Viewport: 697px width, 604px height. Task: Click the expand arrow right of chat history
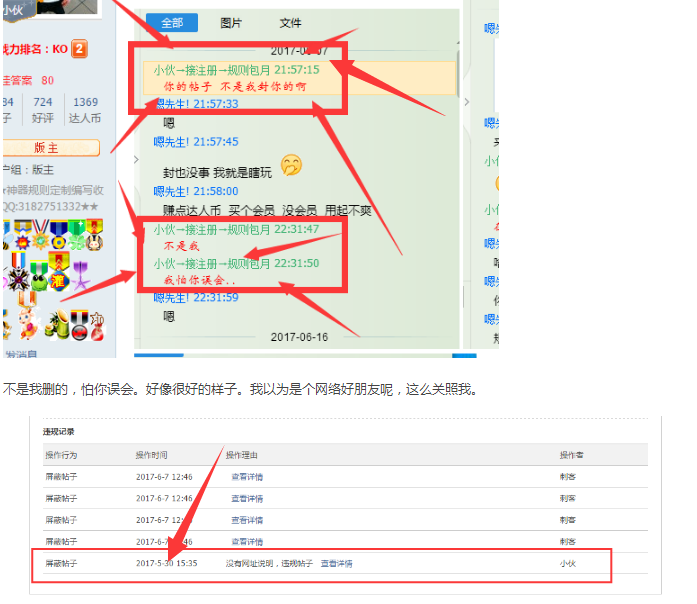467,102
